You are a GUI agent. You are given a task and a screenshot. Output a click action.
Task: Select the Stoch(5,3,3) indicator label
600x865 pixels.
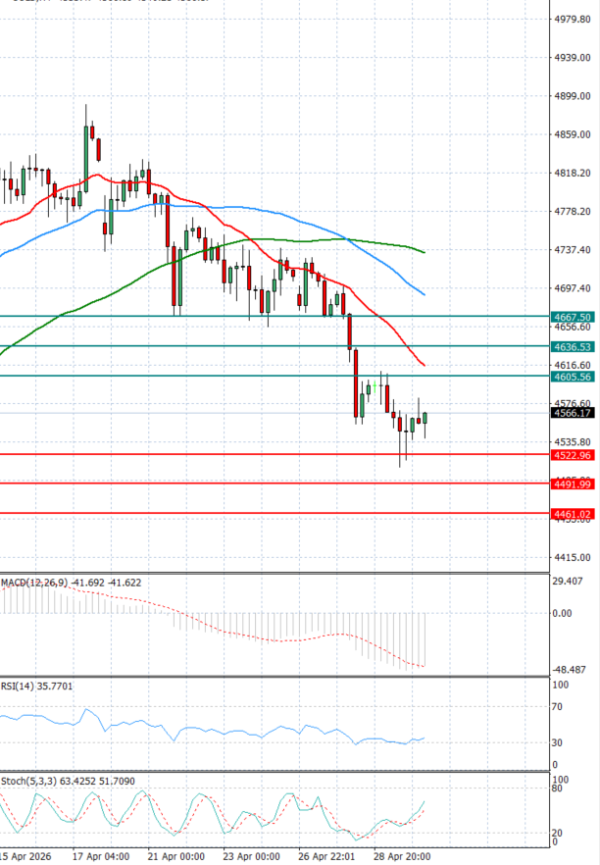[27, 779]
